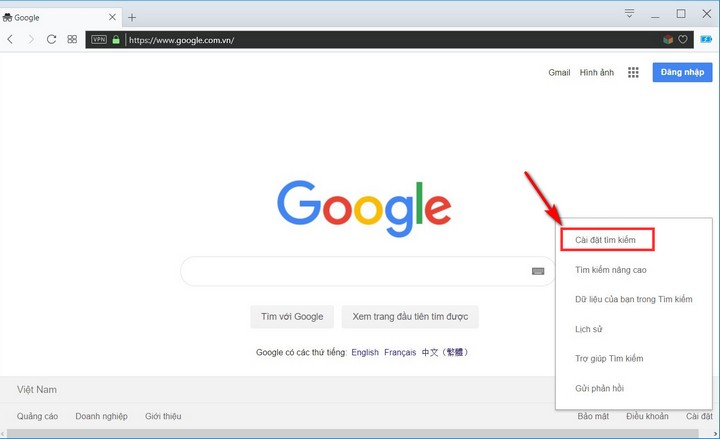Open the Cài đặt footer settings menu

(x=699, y=416)
